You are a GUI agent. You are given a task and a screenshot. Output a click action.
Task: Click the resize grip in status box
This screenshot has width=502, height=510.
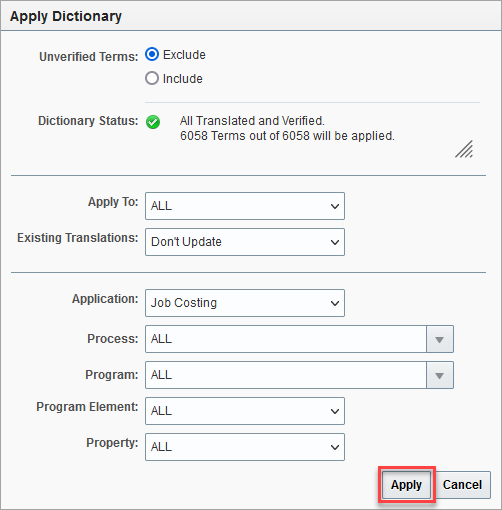[x=464, y=149]
